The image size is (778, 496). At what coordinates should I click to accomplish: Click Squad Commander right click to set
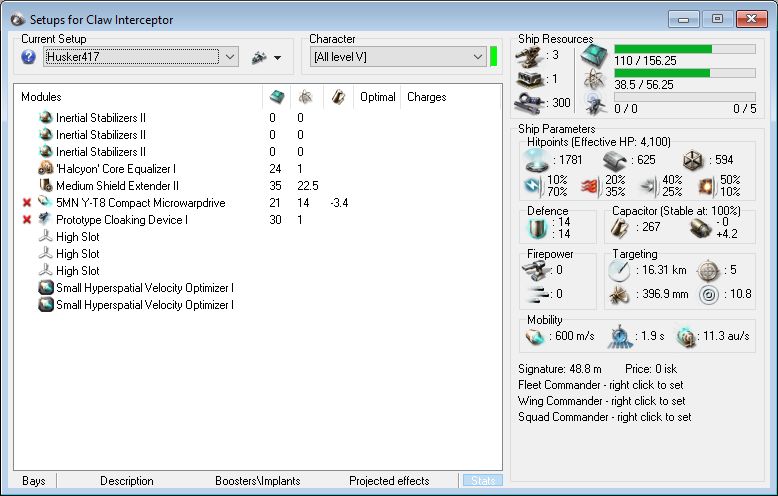[604, 417]
